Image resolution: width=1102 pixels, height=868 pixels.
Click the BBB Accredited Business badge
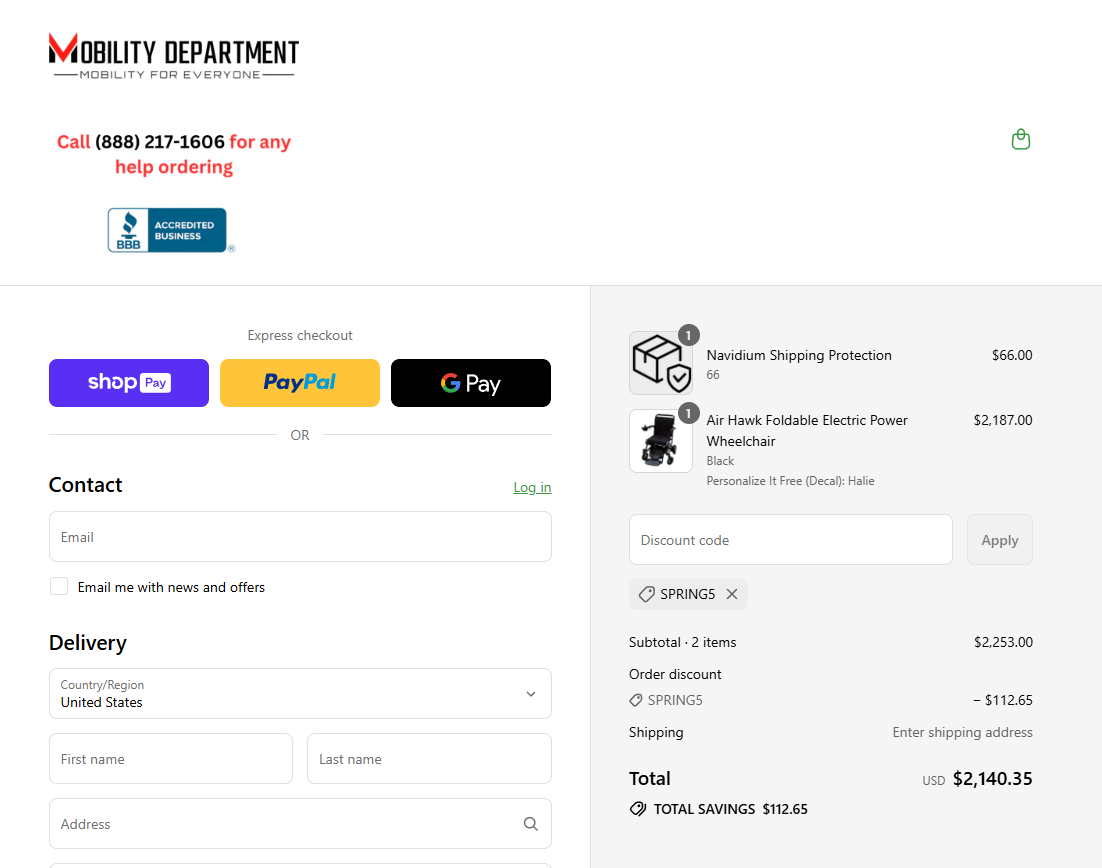(x=171, y=230)
